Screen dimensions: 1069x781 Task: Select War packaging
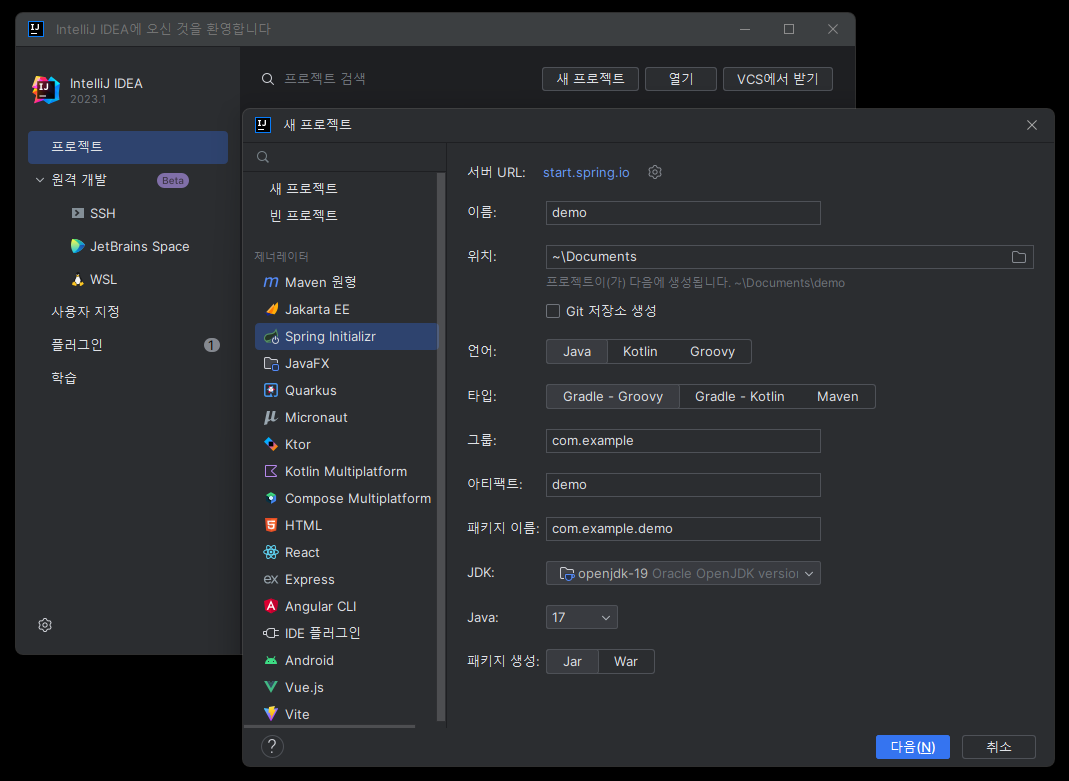(626, 662)
